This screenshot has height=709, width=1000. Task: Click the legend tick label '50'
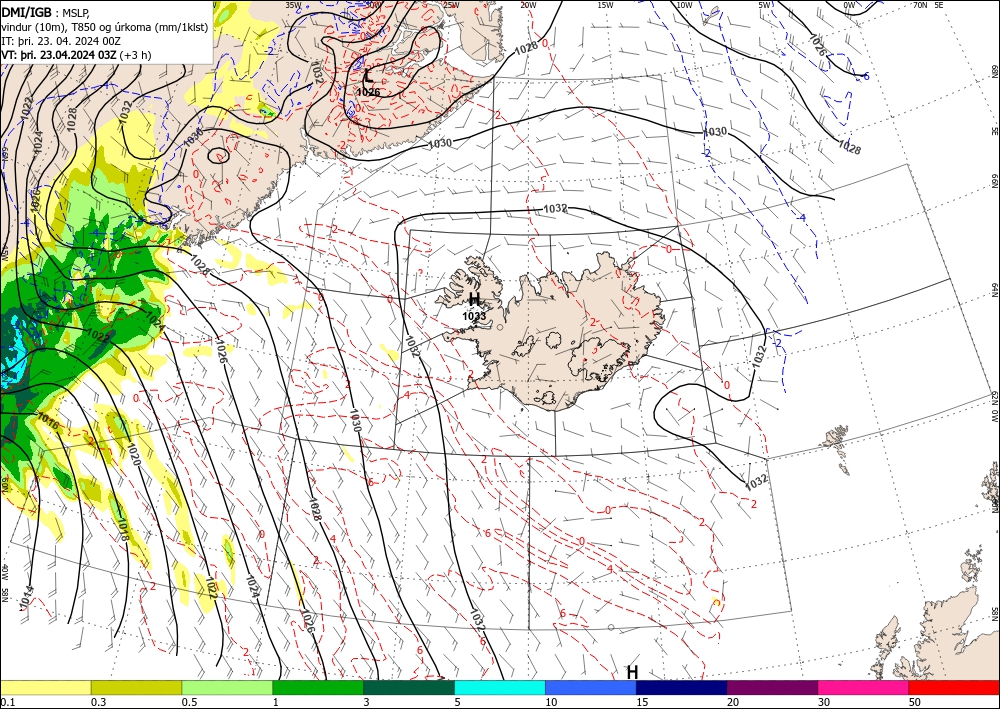(x=915, y=702)
